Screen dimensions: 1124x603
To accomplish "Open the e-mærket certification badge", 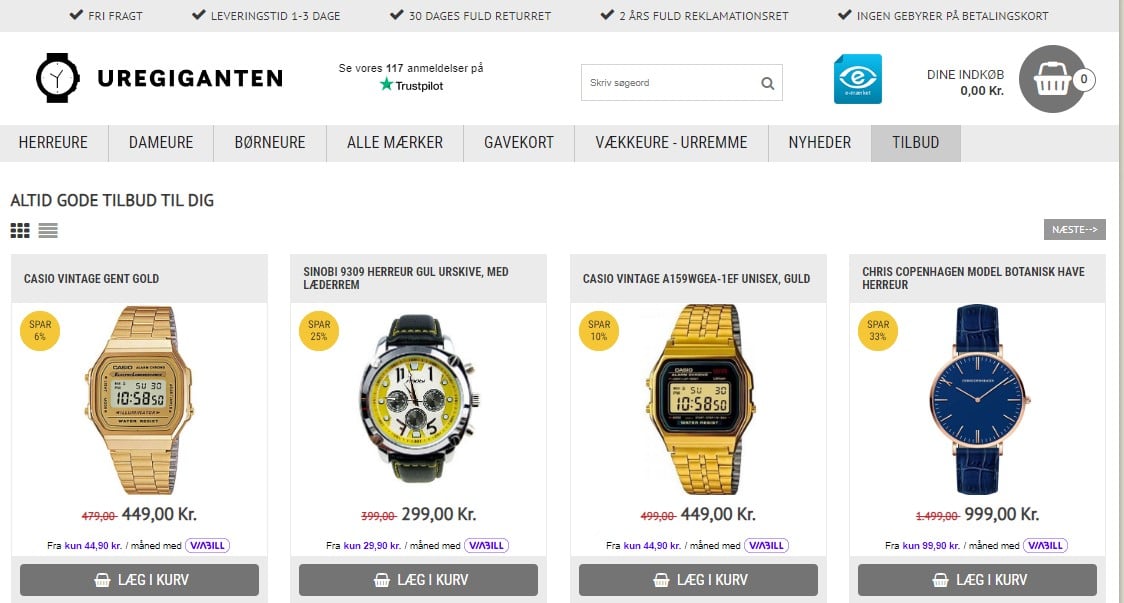I will (x=857, y=79).
